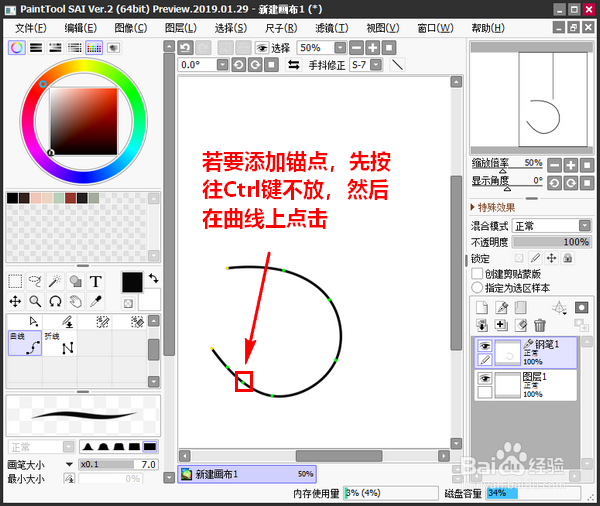Select the magic wand tool
Screen dimensions: 600x506
[x=55, y=281]
